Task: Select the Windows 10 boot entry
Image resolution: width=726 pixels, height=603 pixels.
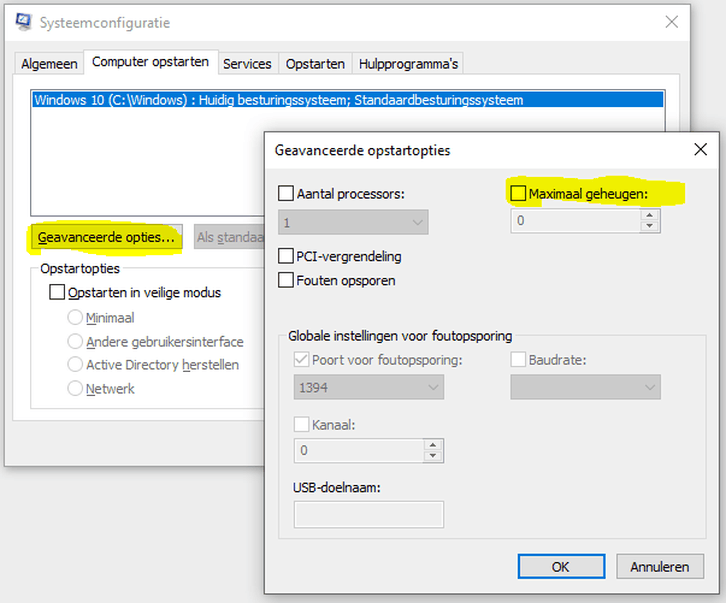Action: click(348, 100)
